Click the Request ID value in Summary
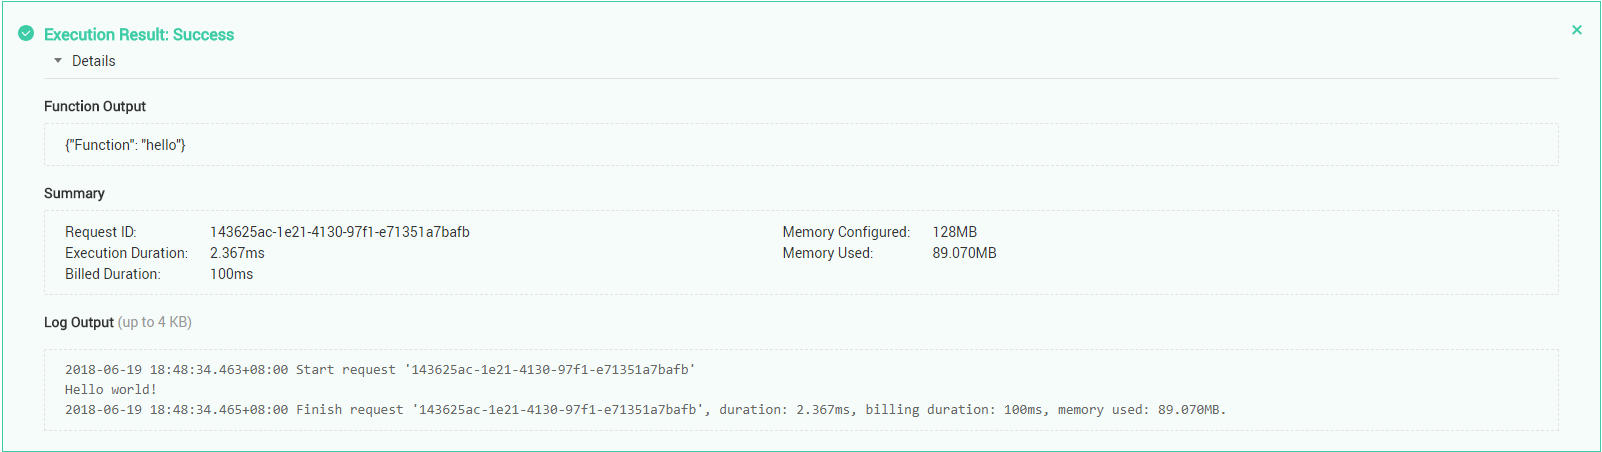Screen dimensions: 1602x452 tap(339, 232)
